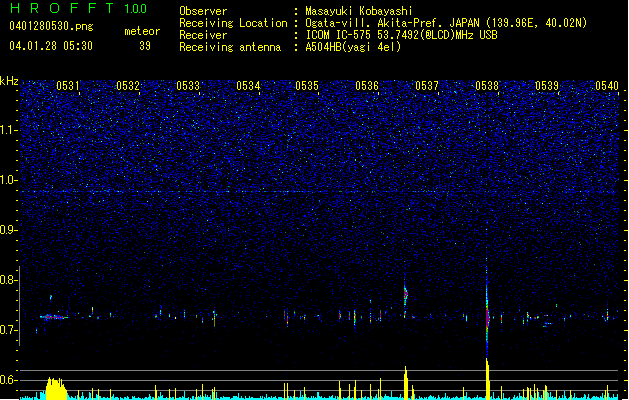Screen dimensions: 629x400
Task: Click the 0.7 kHz axis label
Action: 9,330
